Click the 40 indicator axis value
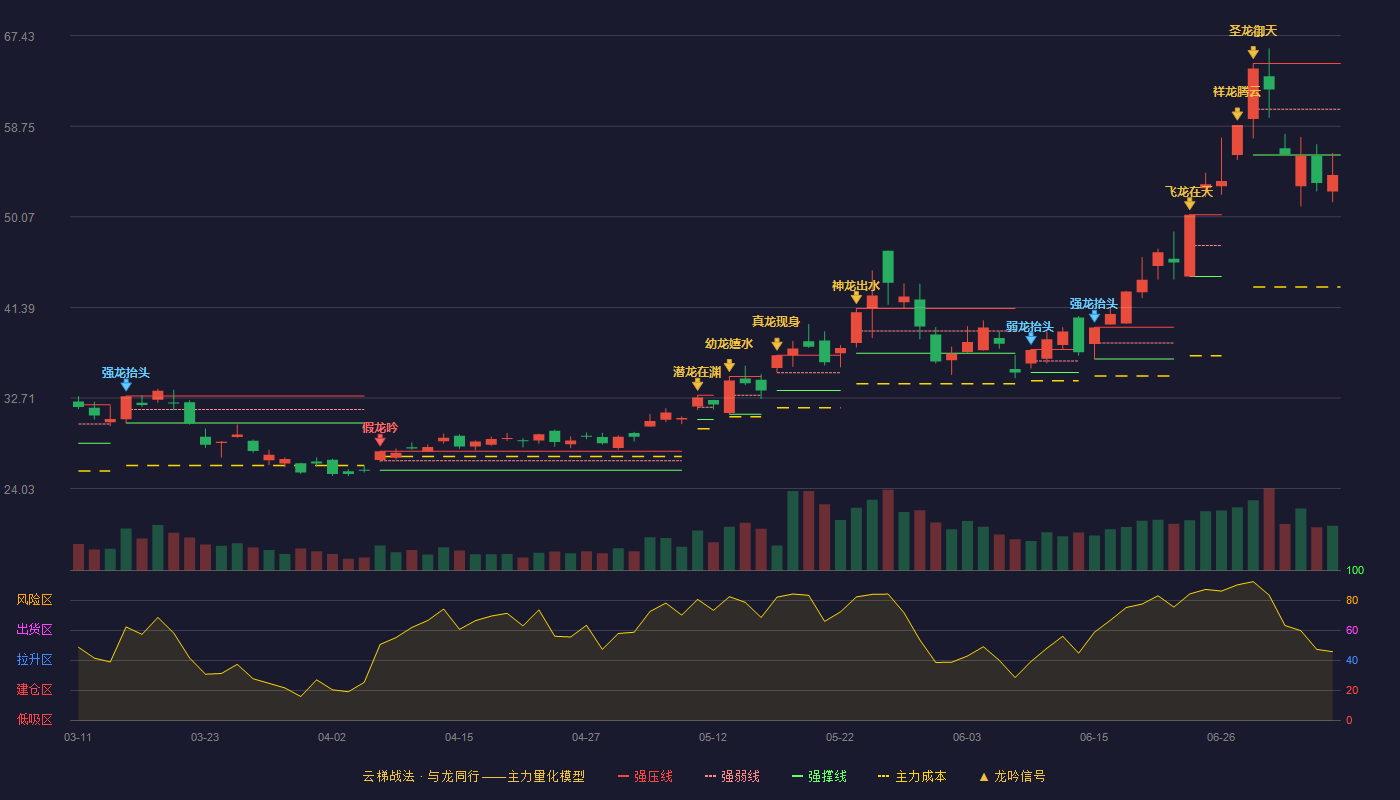Screen dimensions: 1400x800 [1352, 661]
